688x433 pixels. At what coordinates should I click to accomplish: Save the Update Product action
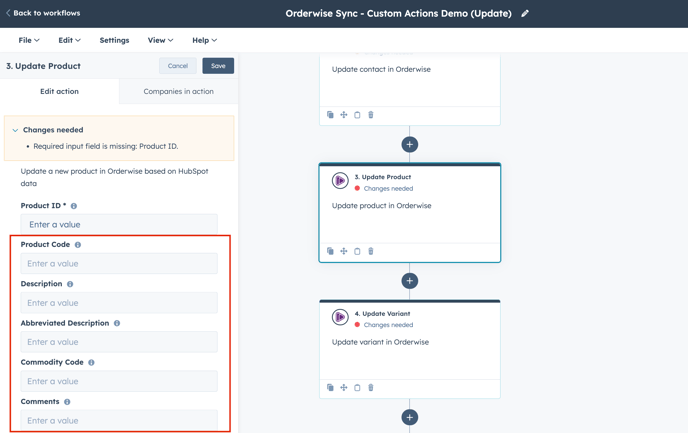(218, 66)
